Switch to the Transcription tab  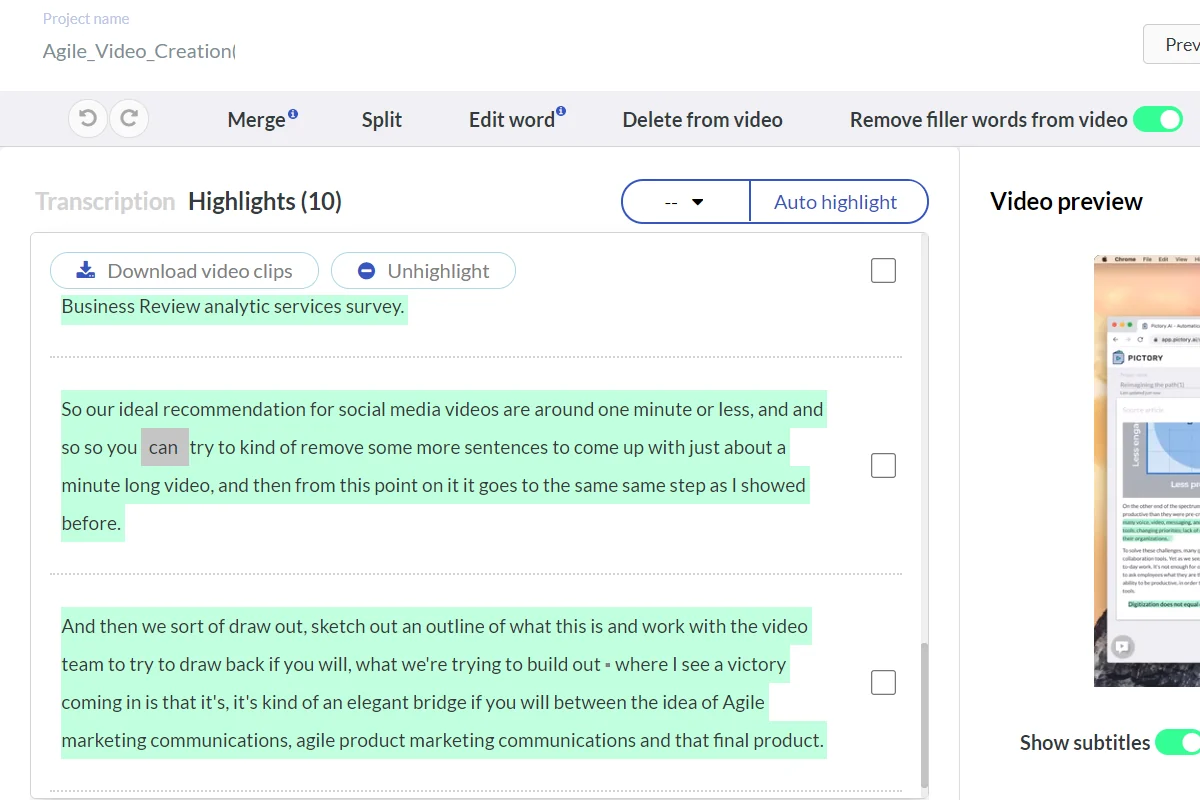click(x=105, y=202)
